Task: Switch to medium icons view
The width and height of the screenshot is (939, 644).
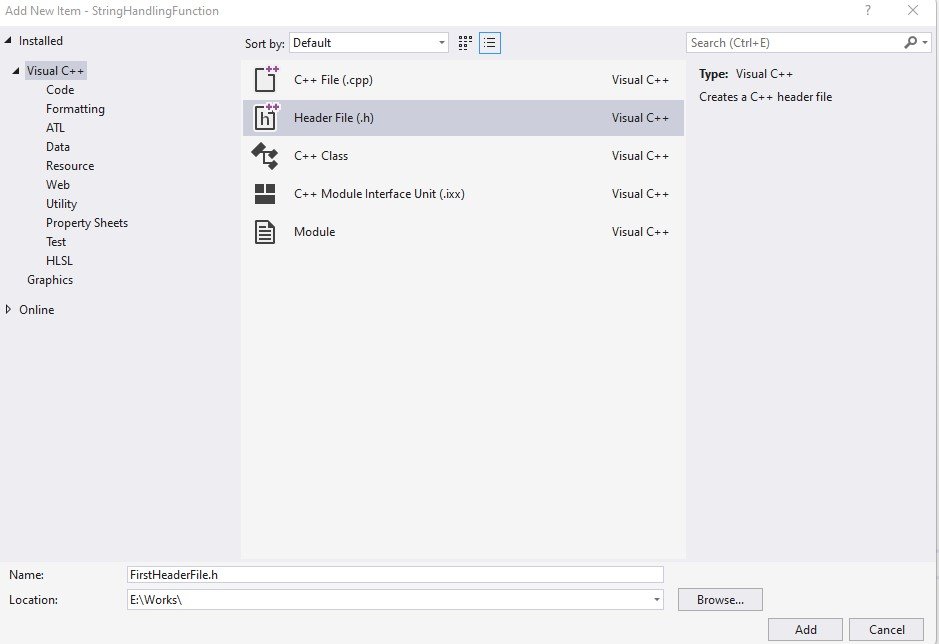Action: (463, 43)
